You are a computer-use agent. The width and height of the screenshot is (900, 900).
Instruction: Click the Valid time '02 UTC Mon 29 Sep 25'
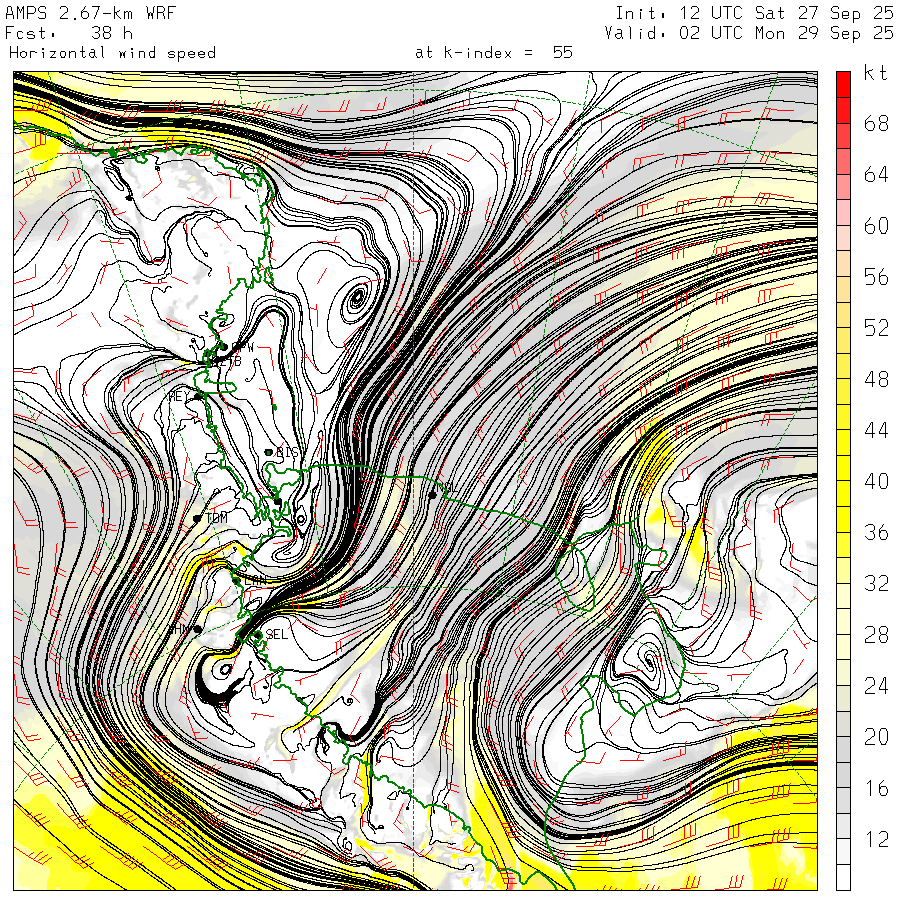pos(750,32)
